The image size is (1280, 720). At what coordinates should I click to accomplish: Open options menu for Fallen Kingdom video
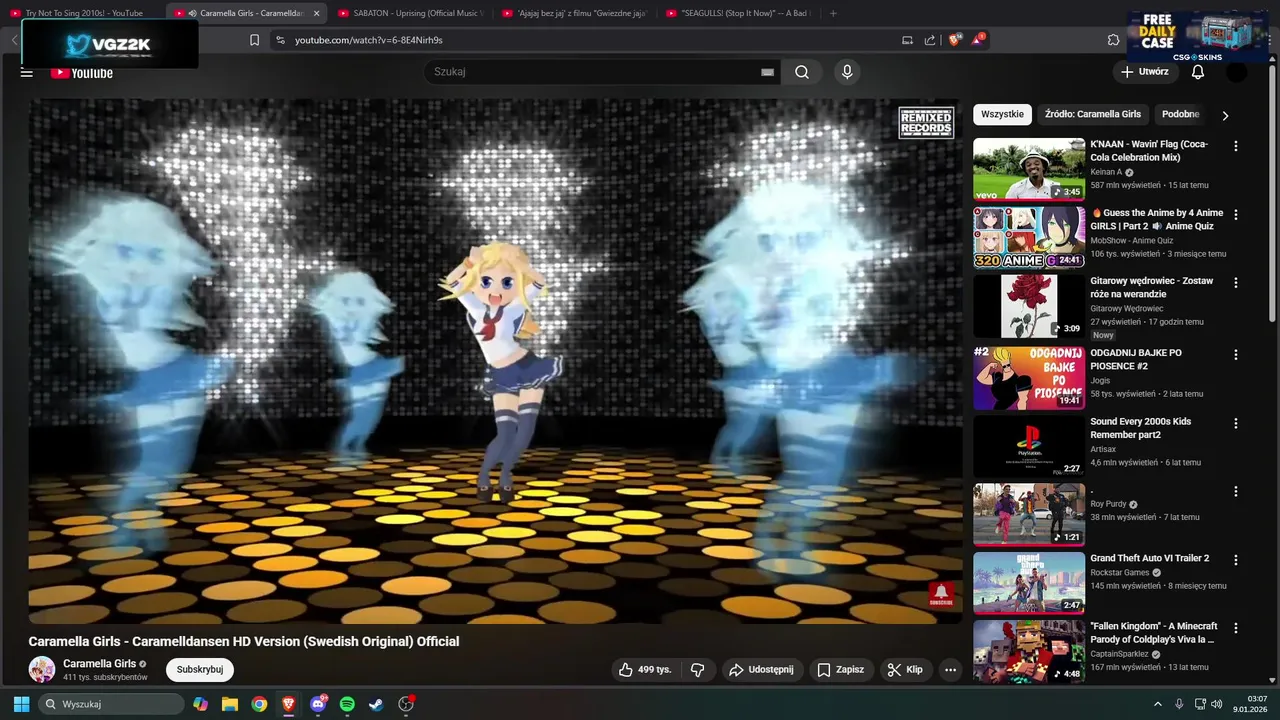click(x=1236, y=628)
